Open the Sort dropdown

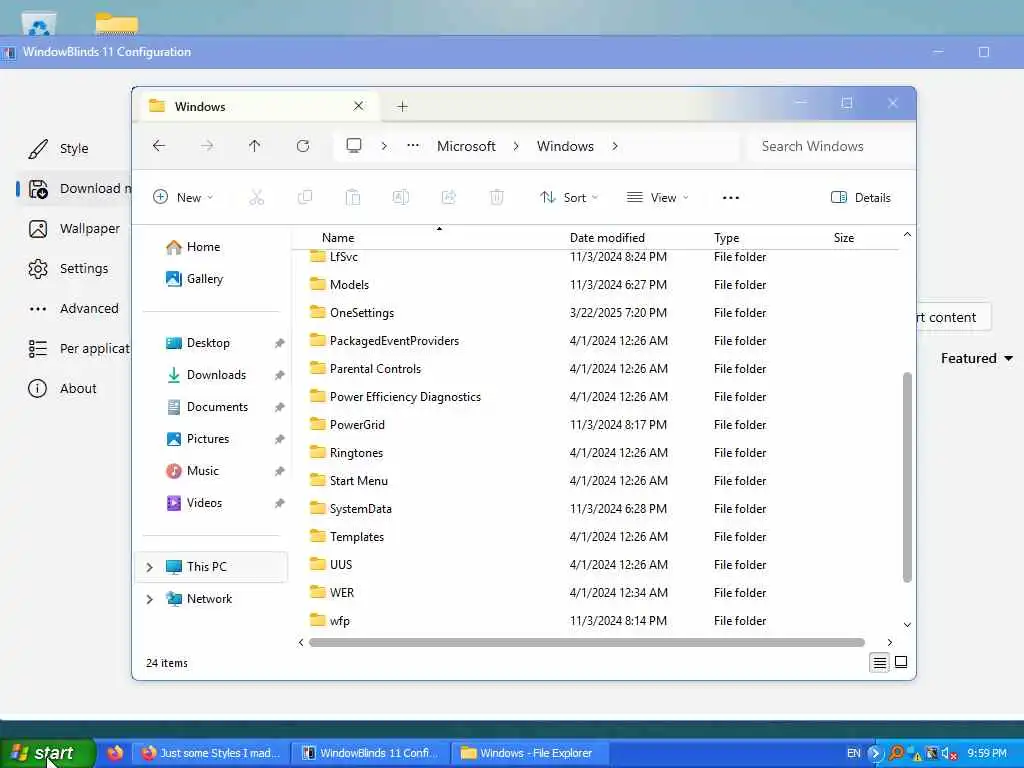[569, 197]
